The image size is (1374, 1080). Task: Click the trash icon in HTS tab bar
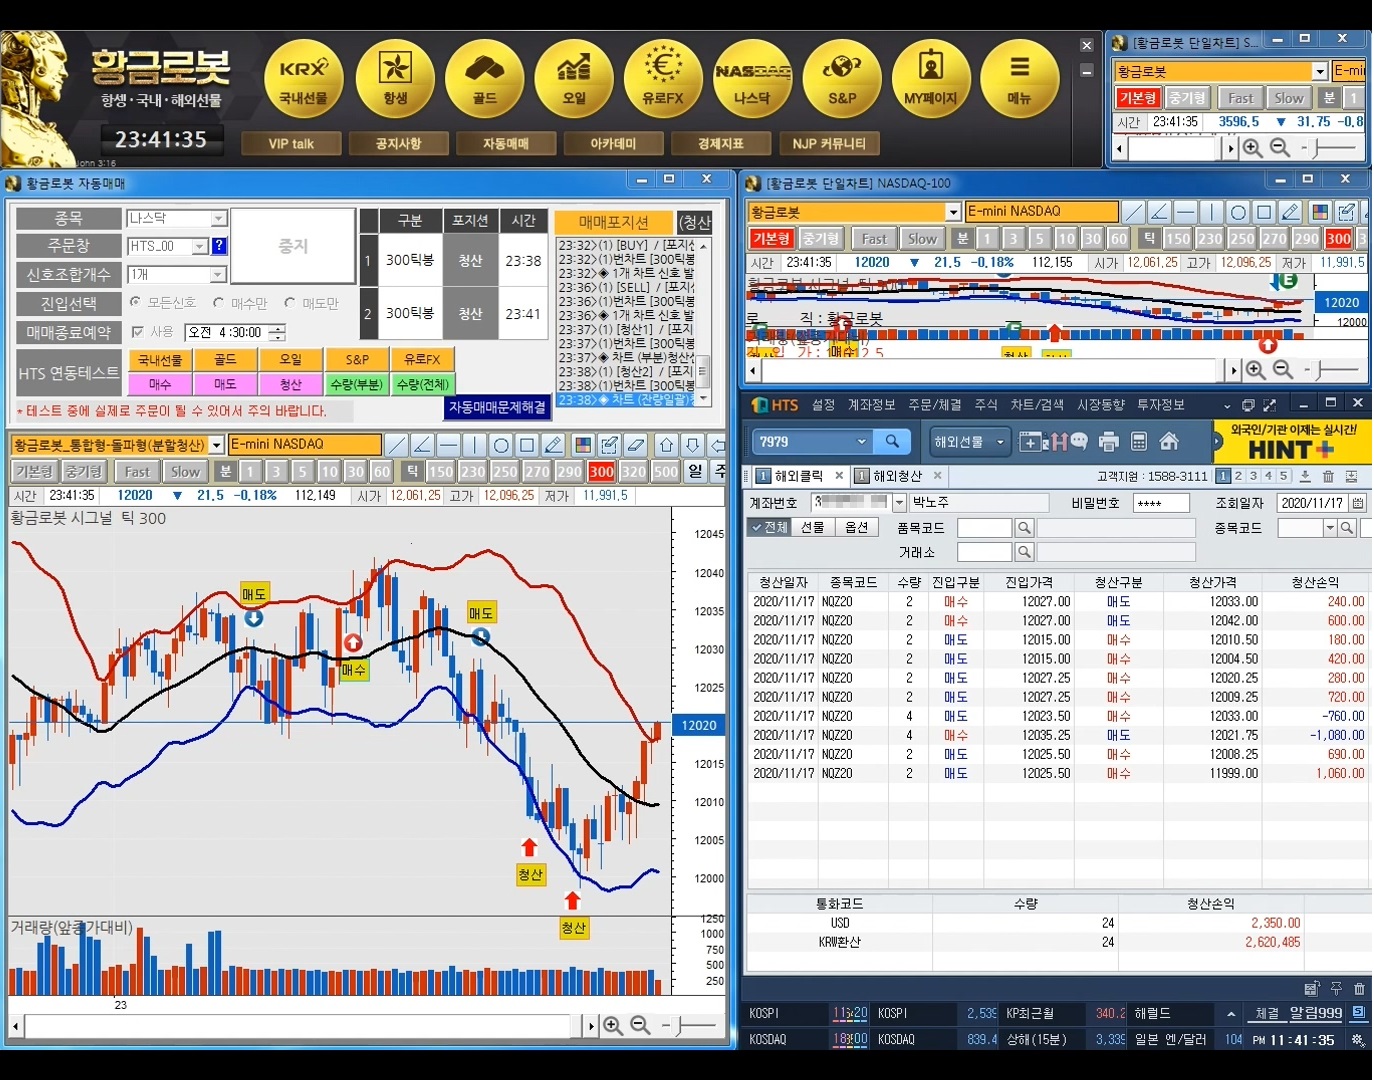(1328, 476)
